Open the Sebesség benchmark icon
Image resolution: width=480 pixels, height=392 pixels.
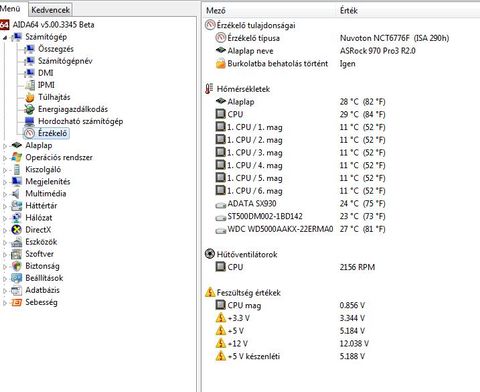point(16,302)
